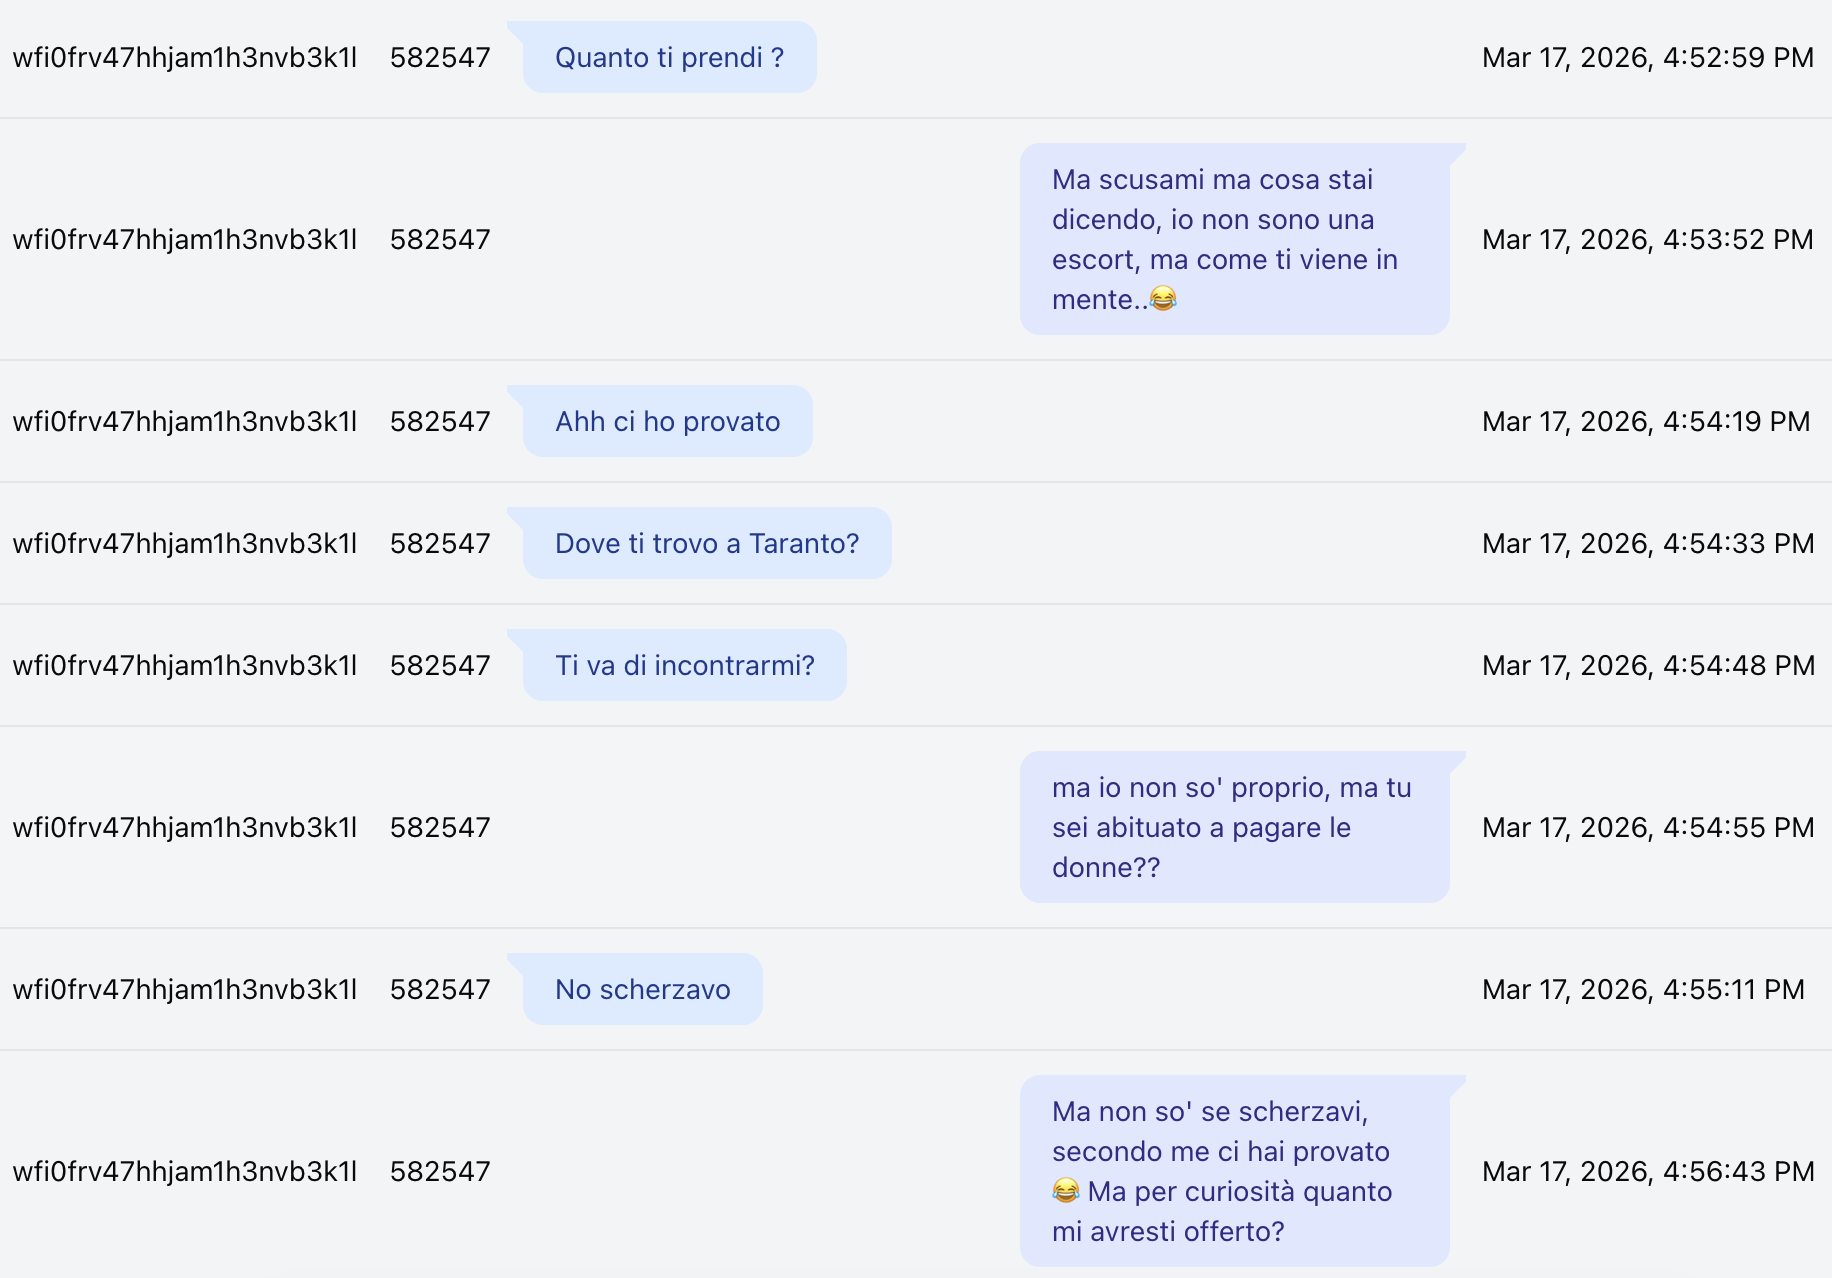Select the 4:55:11 PM timestamp

pyautogui.click(x=1643, y=990)
